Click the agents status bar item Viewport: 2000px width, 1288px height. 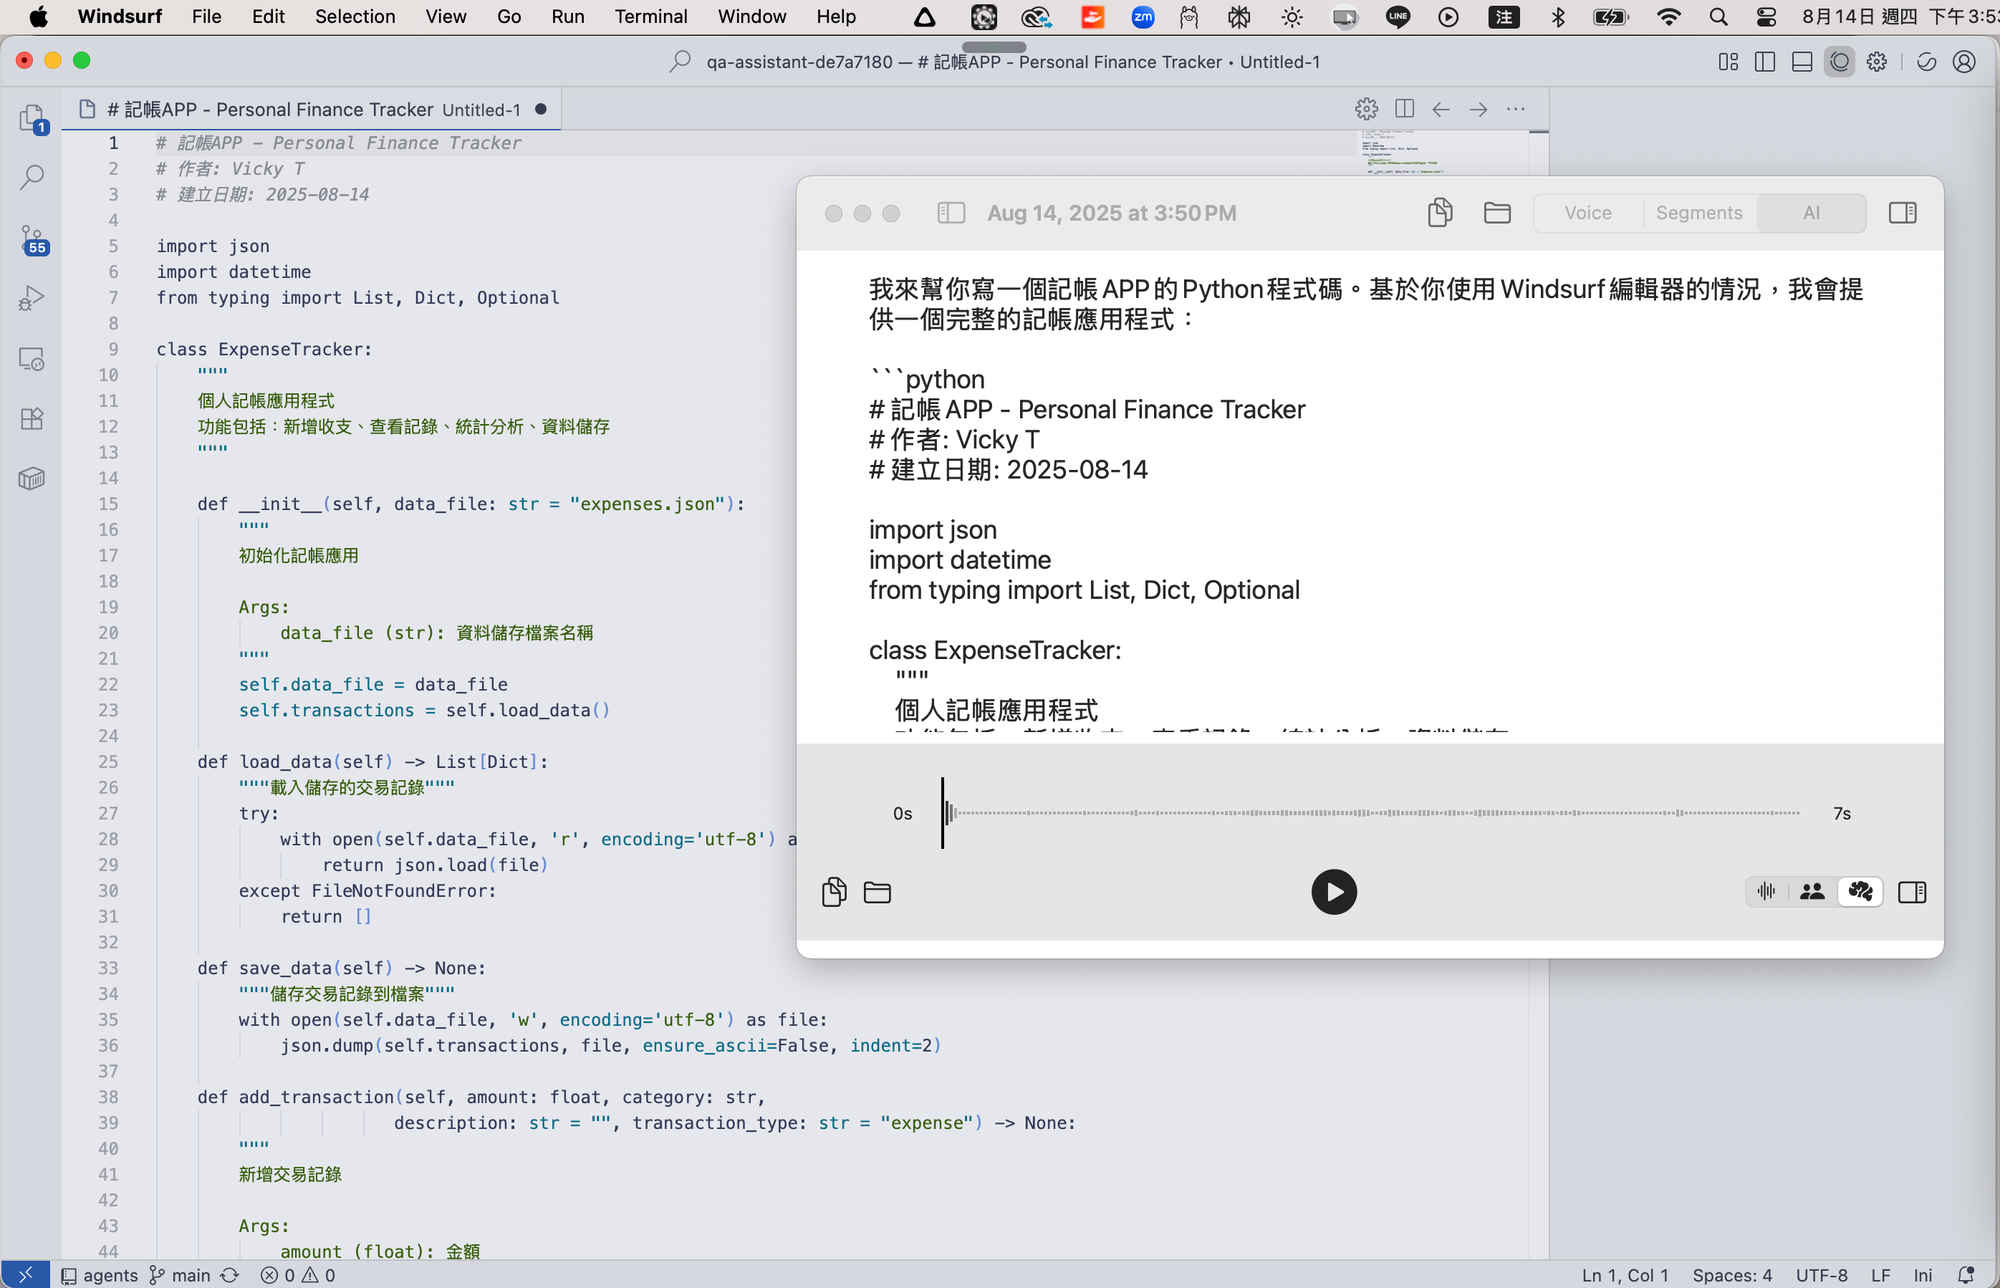100,1275
